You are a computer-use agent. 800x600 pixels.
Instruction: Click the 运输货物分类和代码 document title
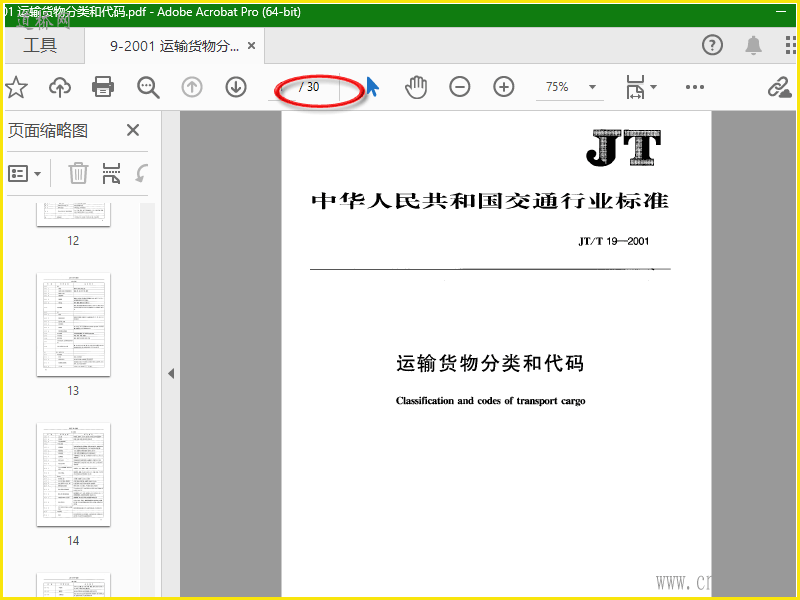490,363
